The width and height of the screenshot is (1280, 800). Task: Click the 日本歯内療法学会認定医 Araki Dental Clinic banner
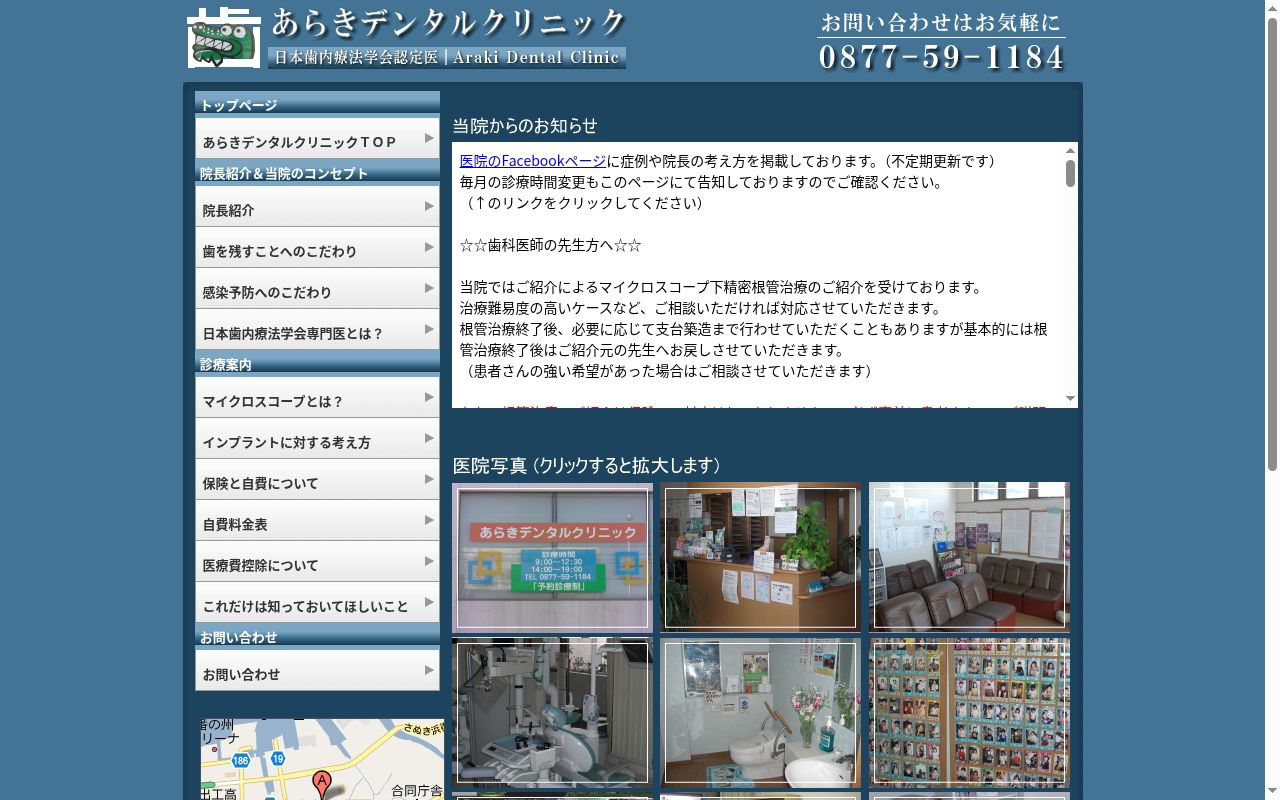tap(447, 57)
